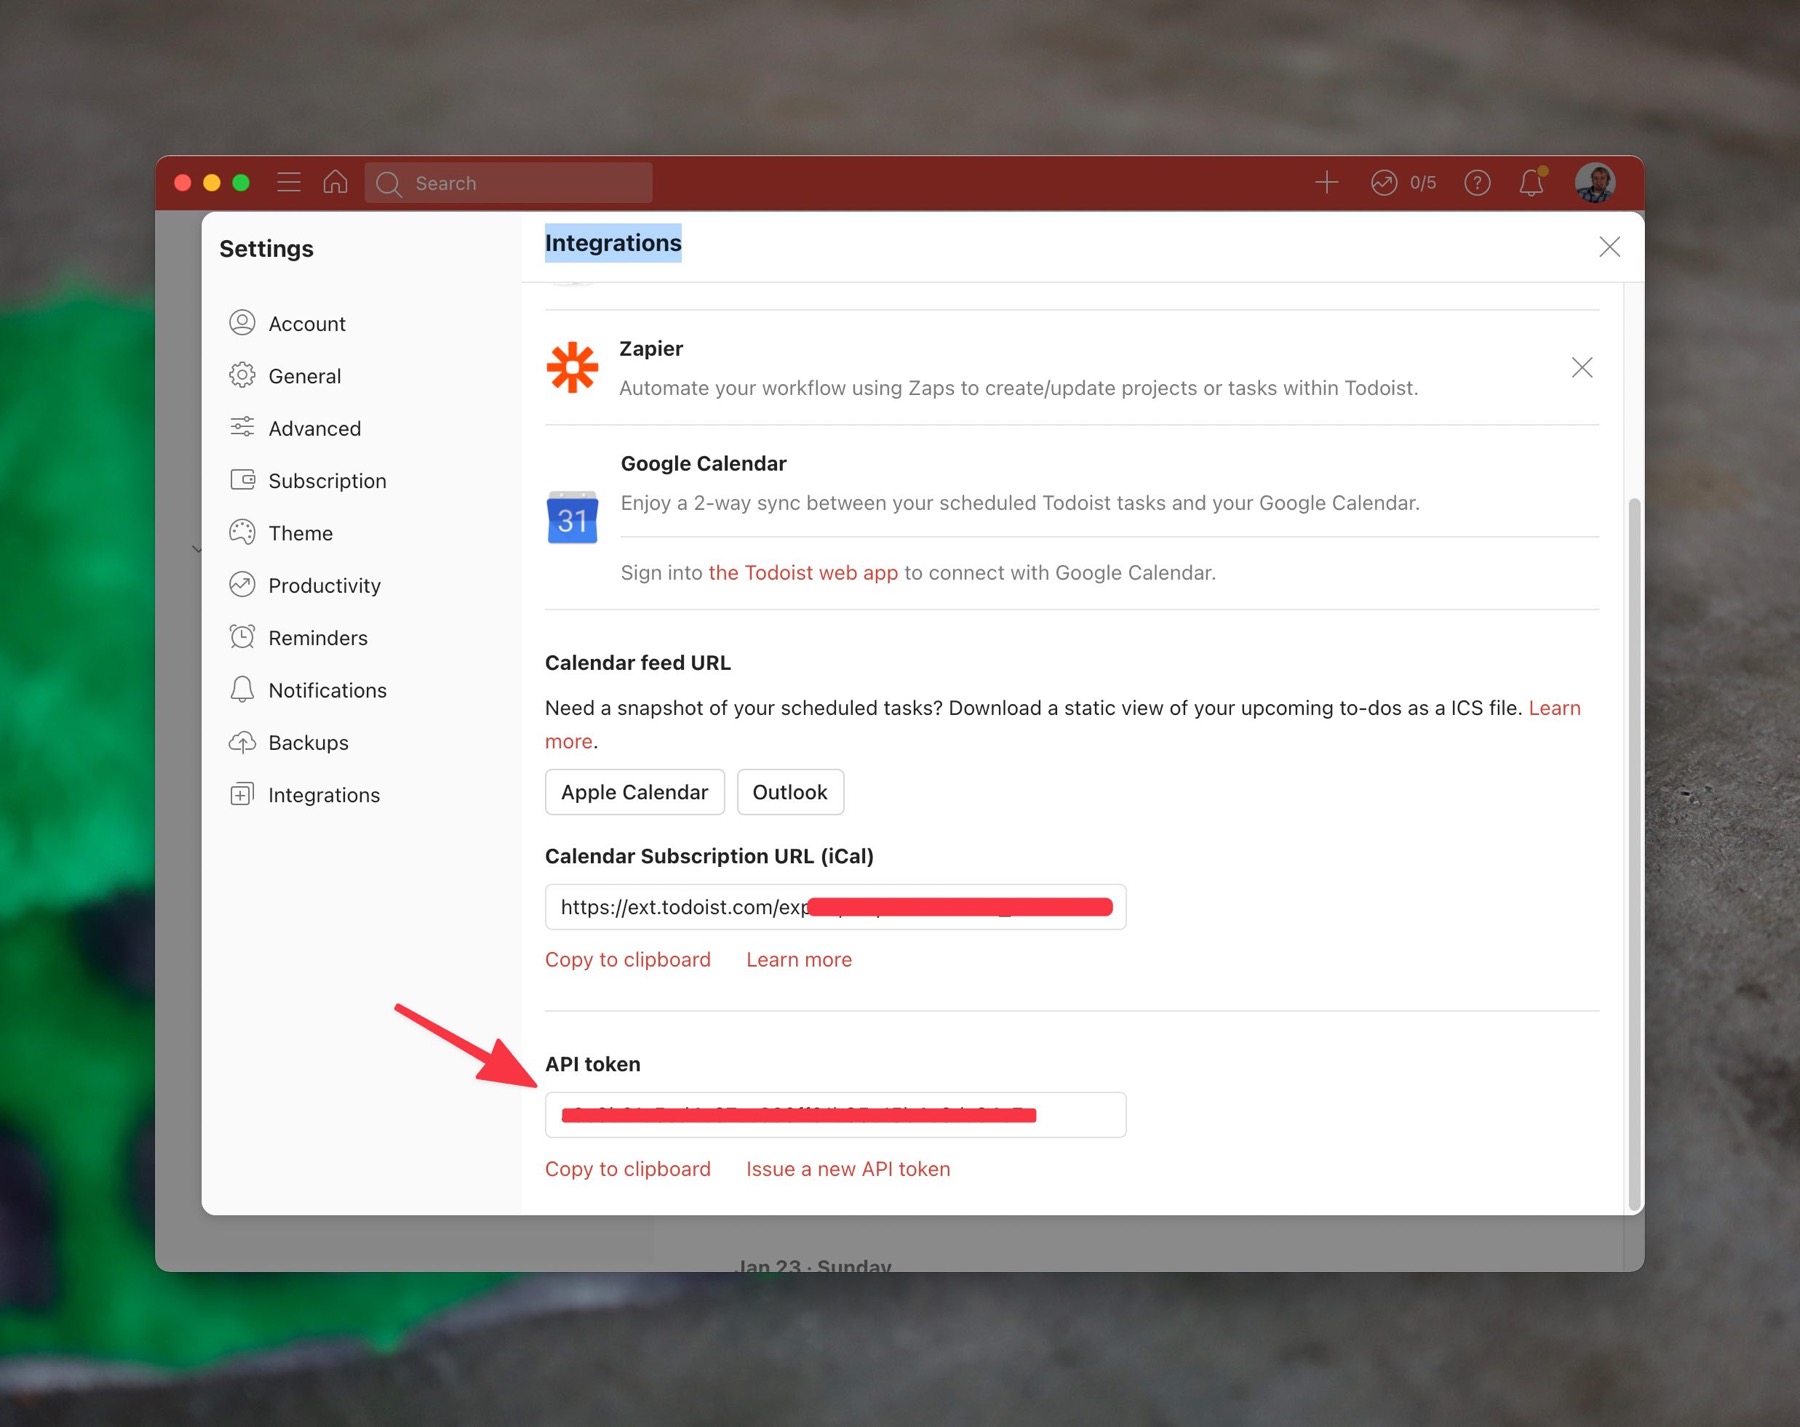Click the Outlook button
Viewport: 1800px width, 1427px height.
pyautogui.click(x=789, y=792)
